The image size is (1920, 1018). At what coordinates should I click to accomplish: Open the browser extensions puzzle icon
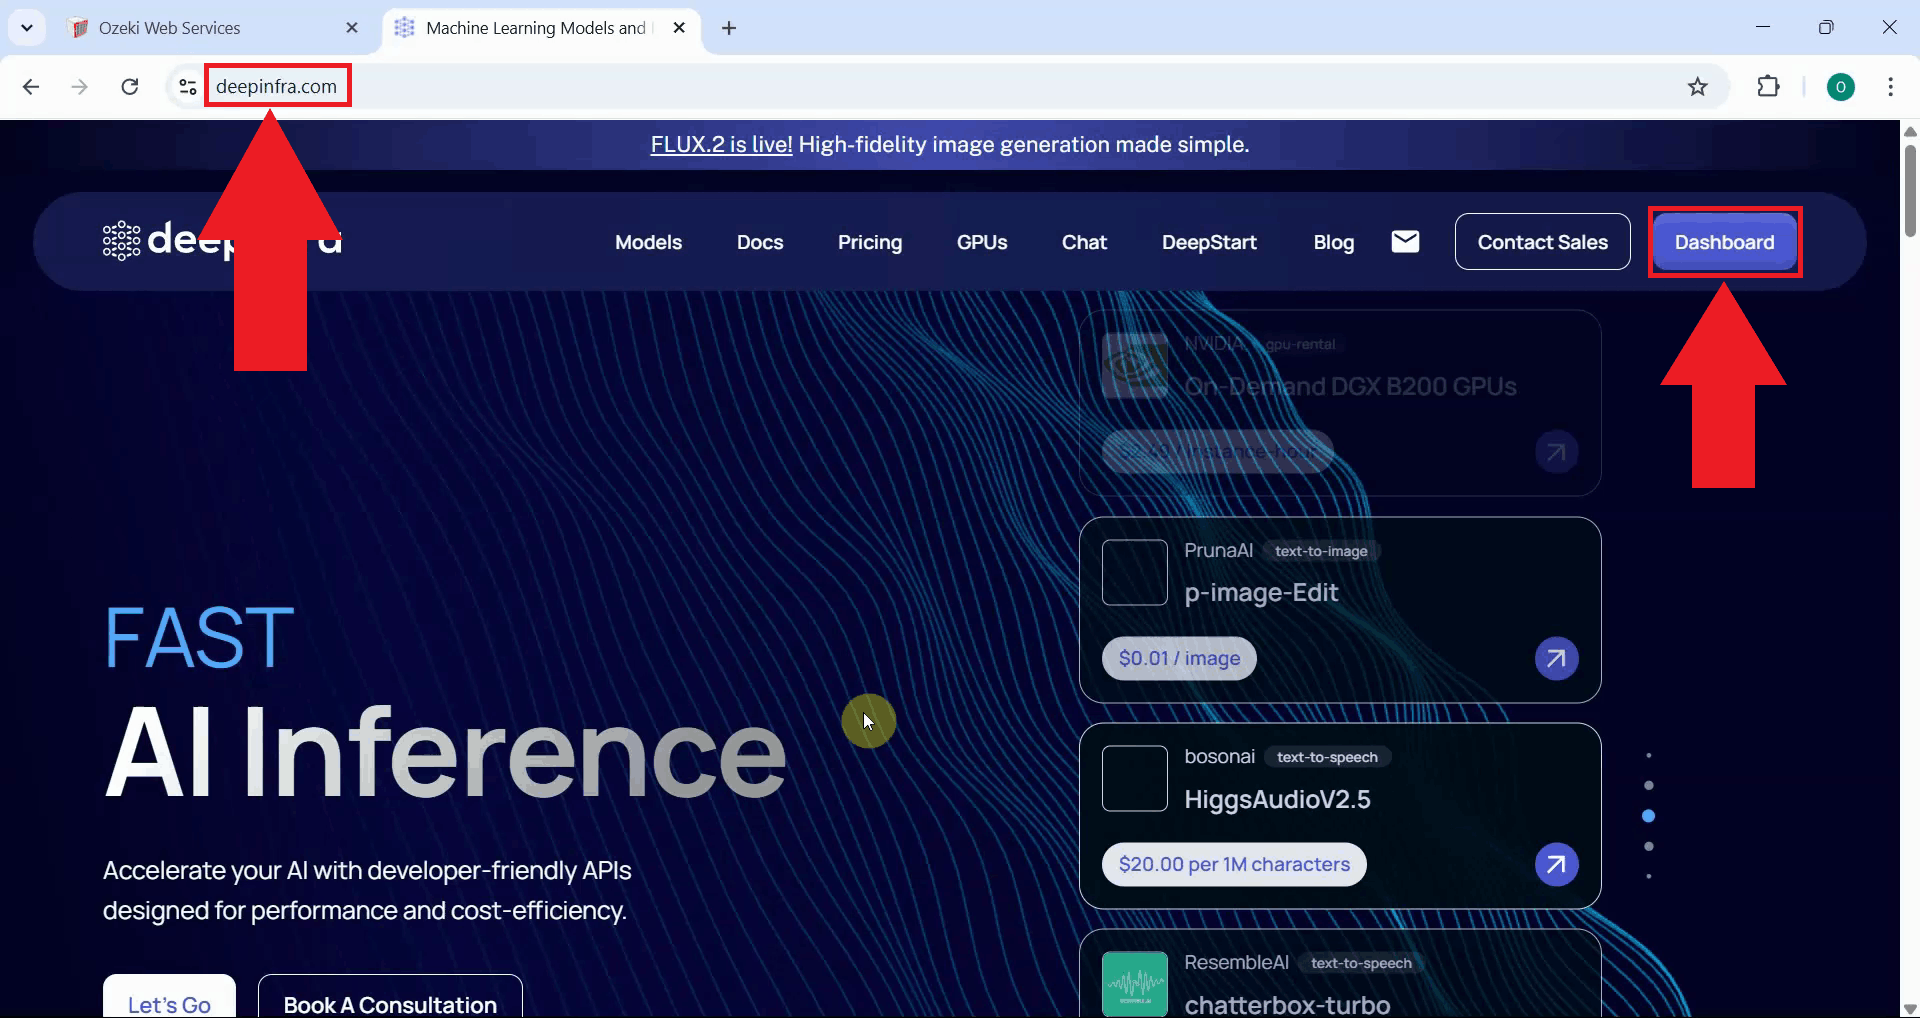(x=1768, y=86)
